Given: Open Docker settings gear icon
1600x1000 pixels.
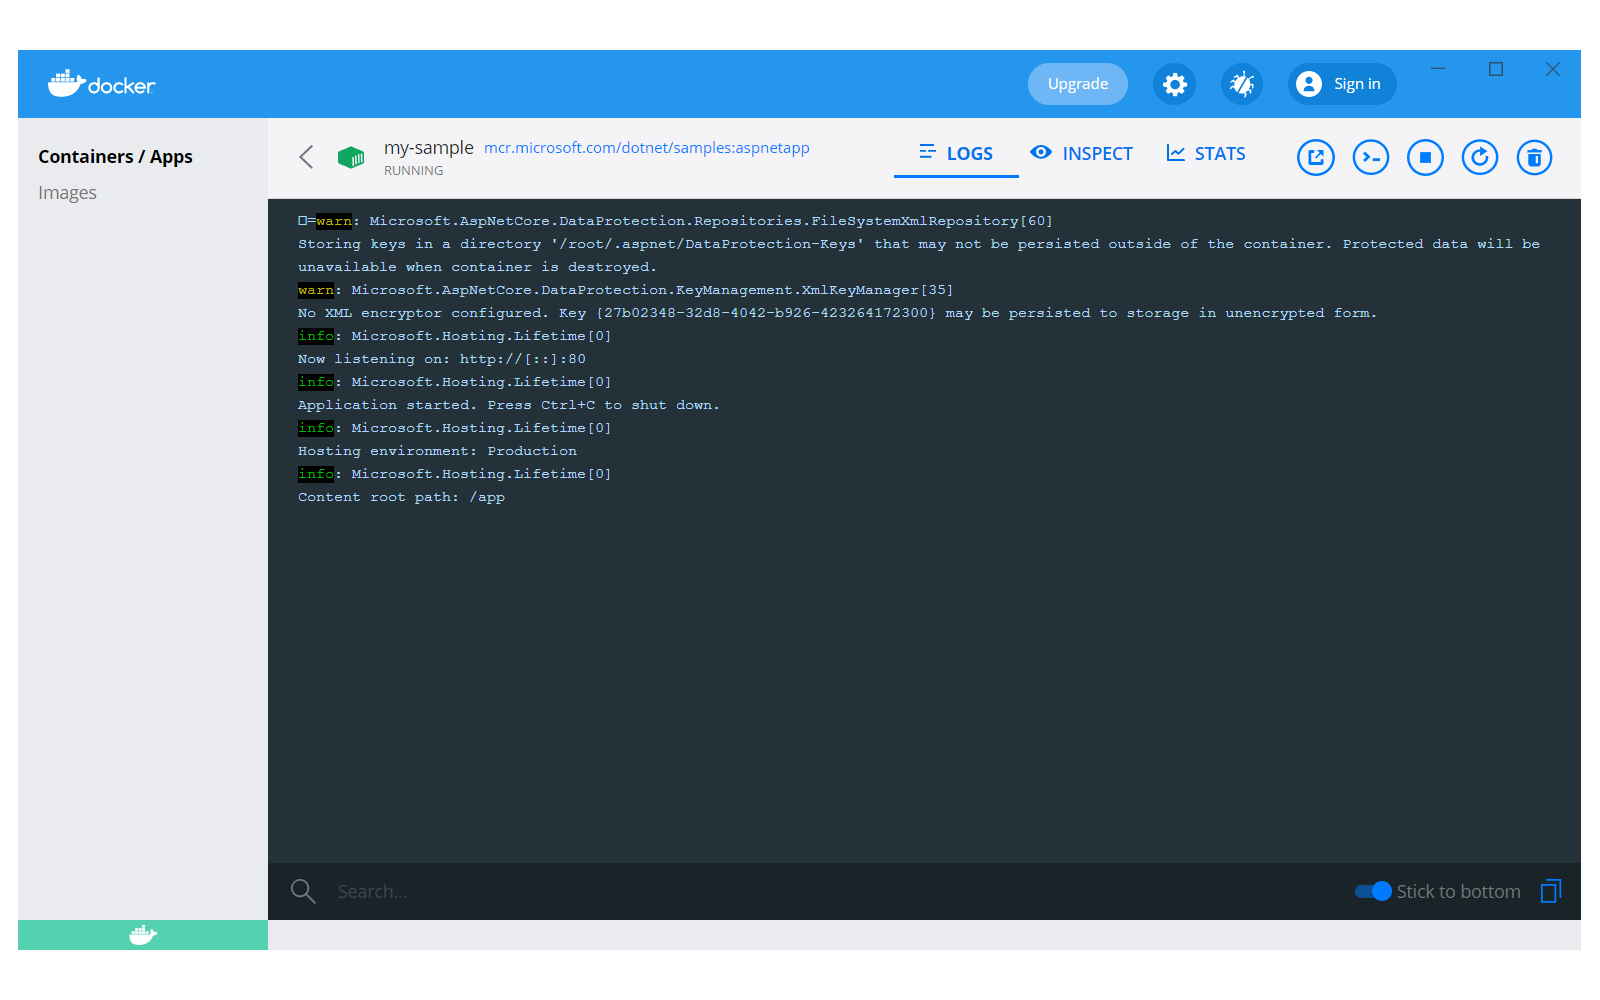Looking at the screenshot, I should point(1174,84).
